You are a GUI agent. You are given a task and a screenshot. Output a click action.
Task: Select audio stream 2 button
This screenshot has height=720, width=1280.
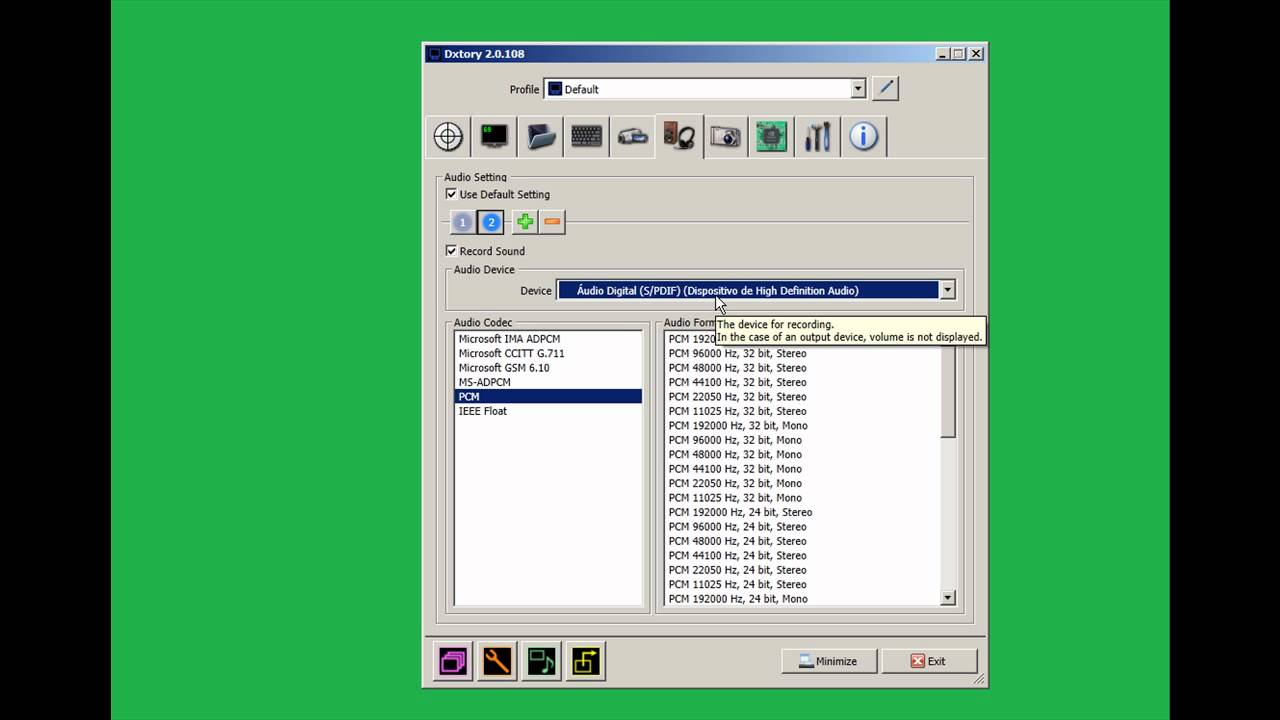click(x=491, y=222)
